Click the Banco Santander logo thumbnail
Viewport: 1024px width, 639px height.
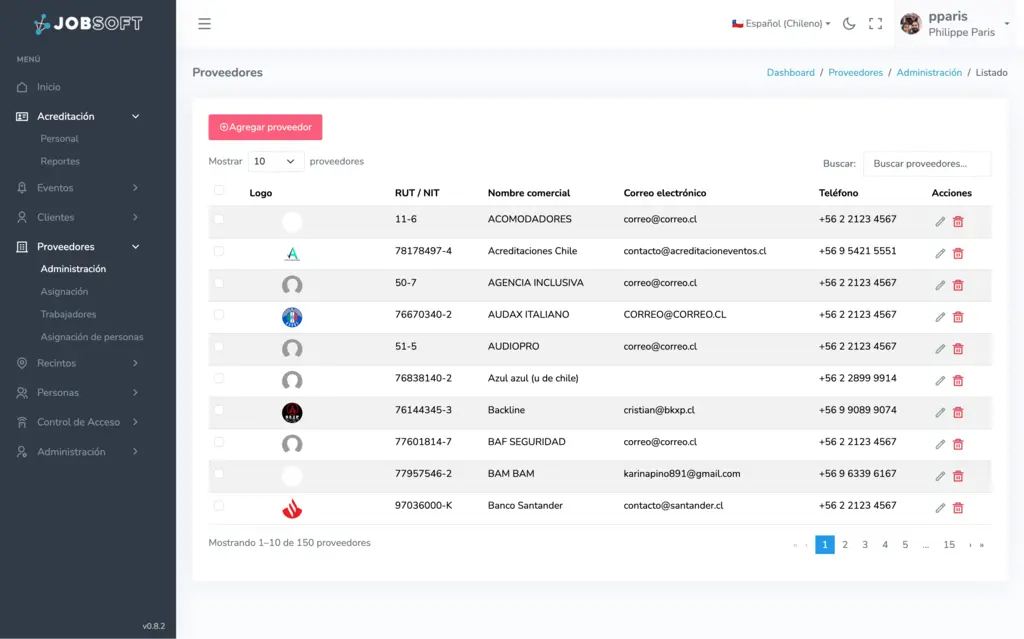292,509
